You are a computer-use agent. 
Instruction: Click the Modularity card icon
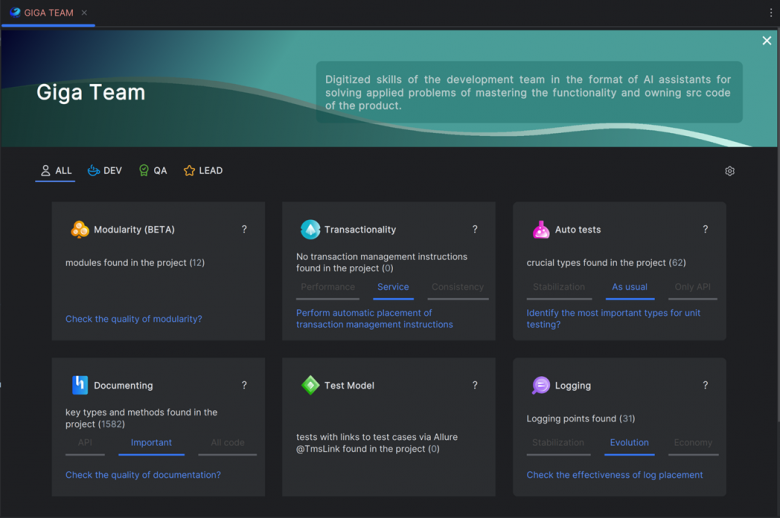[x=80, y=230]
